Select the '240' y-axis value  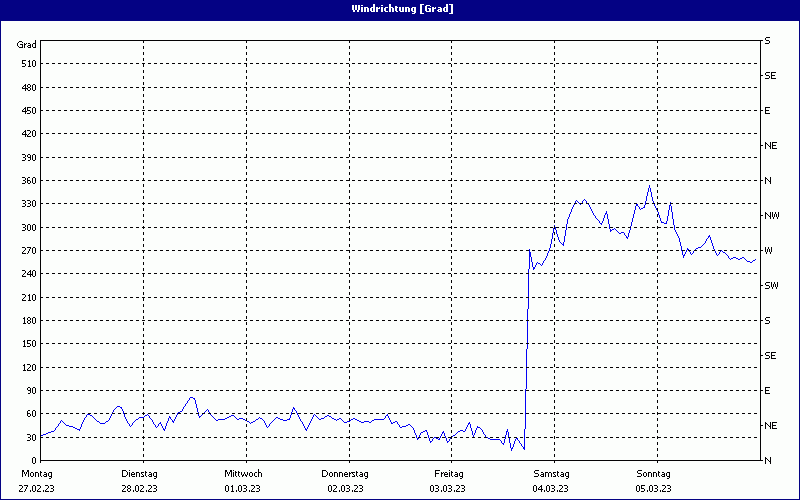point(29,274)
